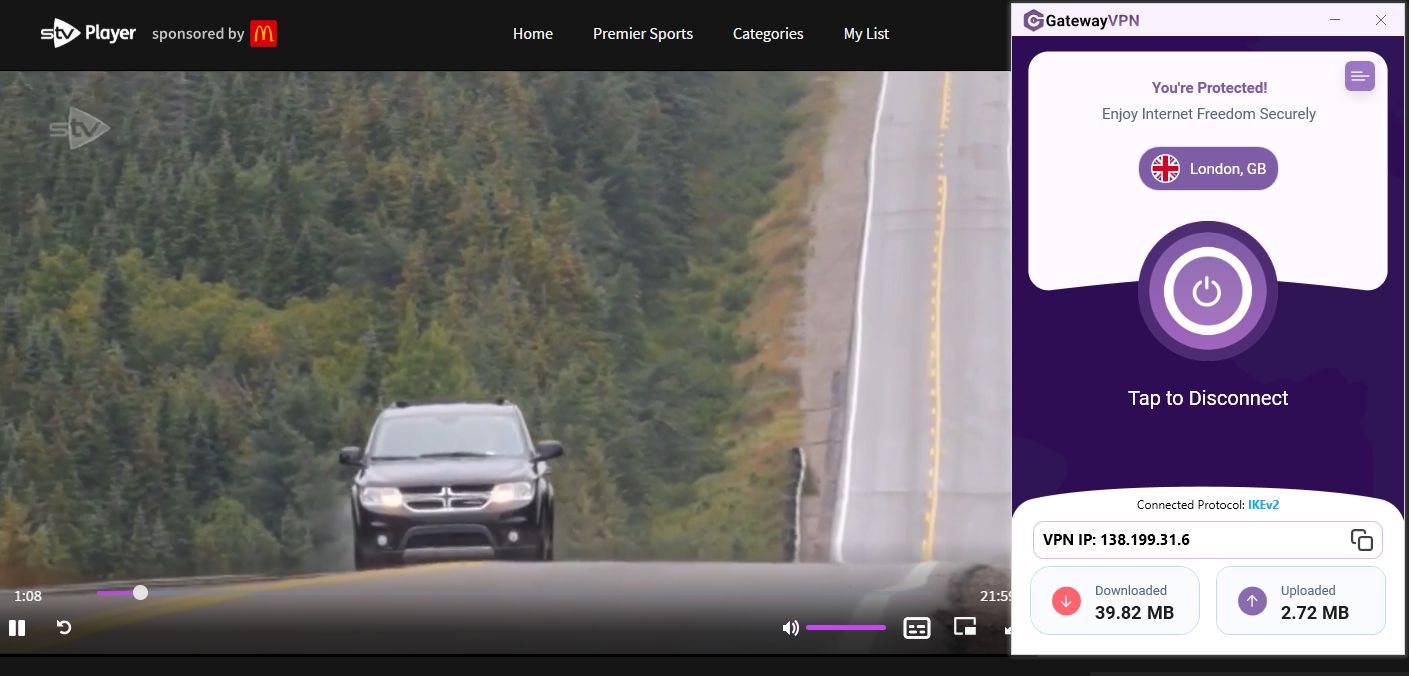Tap the power button to disconnect VPN
This screenshot has height=676, width=1411.
tap(1207, 291)
